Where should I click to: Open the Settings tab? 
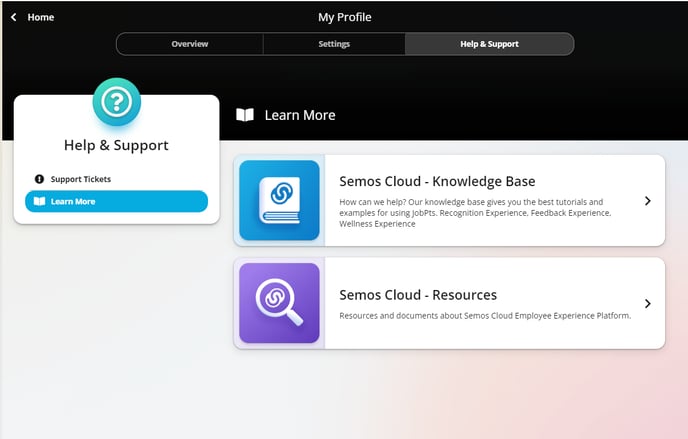tap(334, 44)
